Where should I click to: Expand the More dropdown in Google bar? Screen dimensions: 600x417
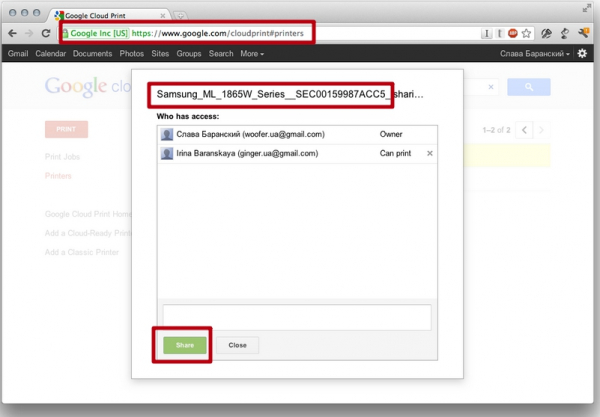(252, 53)
